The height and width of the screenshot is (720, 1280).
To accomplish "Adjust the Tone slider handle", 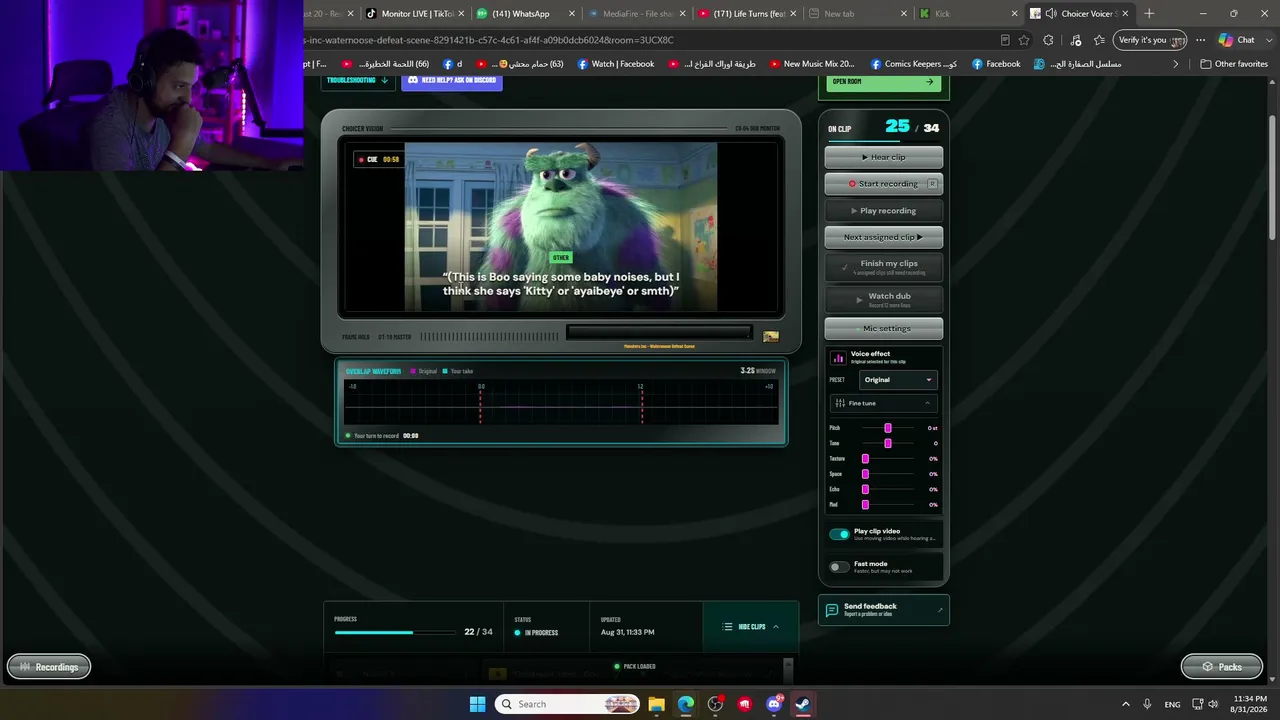I will (x=888, y=443).
